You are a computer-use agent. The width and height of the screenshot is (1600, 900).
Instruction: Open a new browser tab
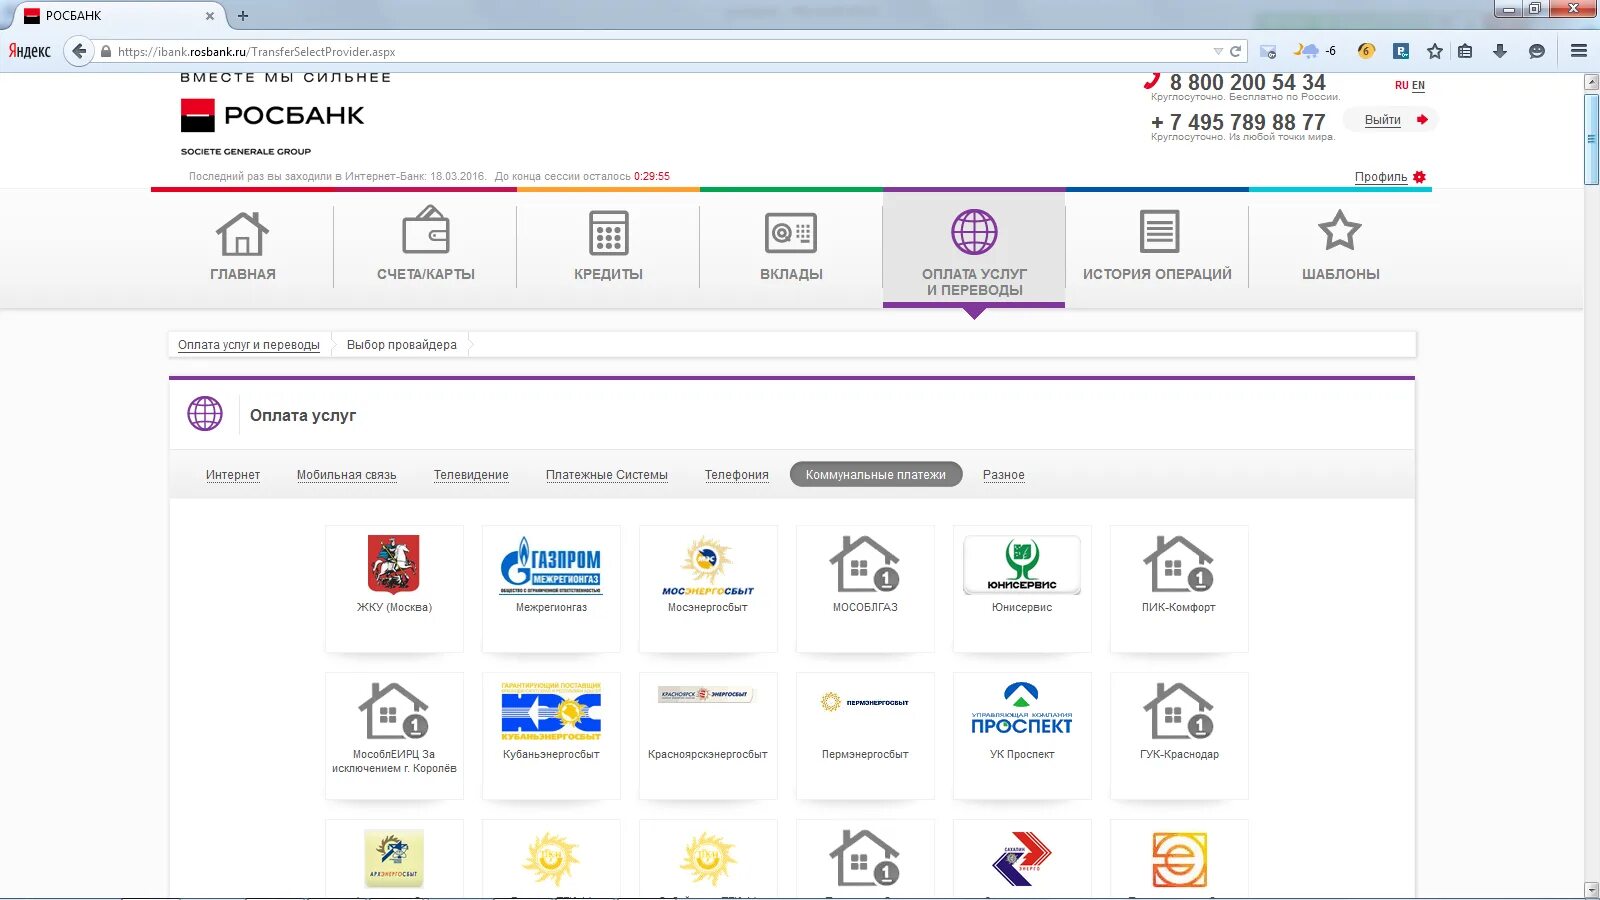[243, 16]
